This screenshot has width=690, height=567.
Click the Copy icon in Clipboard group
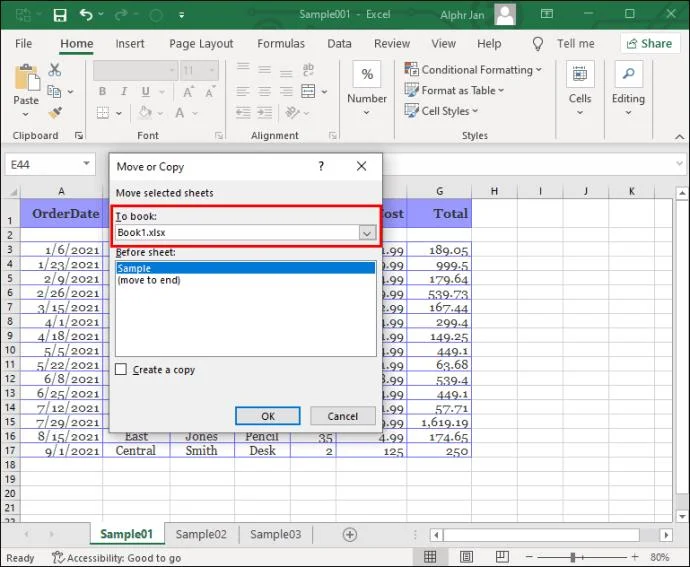[x=54, y=92]
